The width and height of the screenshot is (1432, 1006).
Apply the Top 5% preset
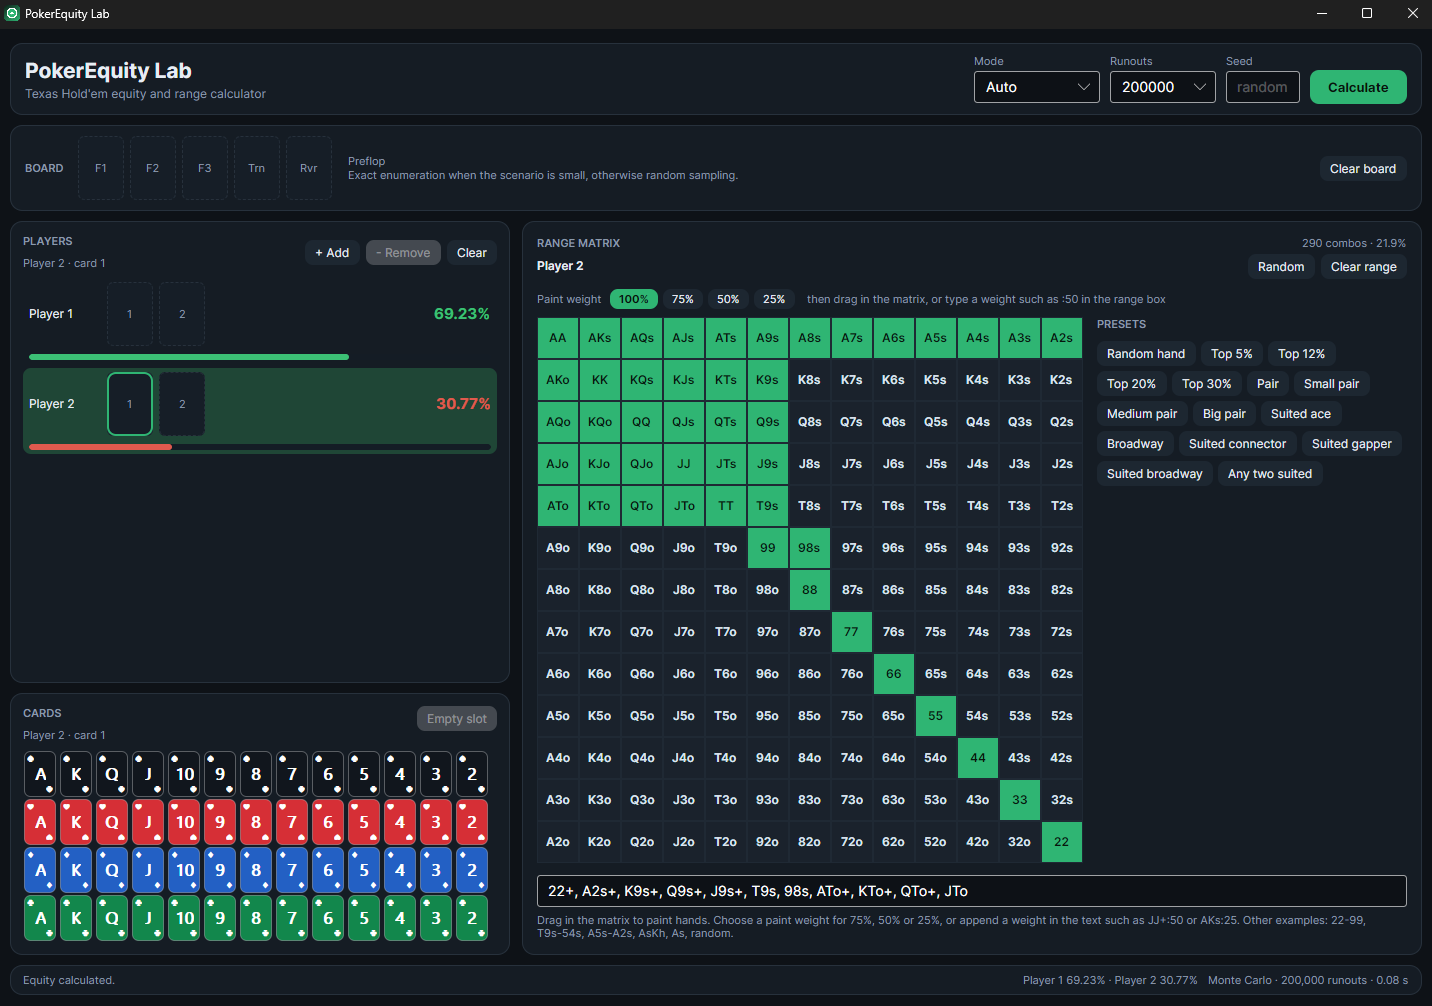pyautogui.click(x=1231, y=354)
